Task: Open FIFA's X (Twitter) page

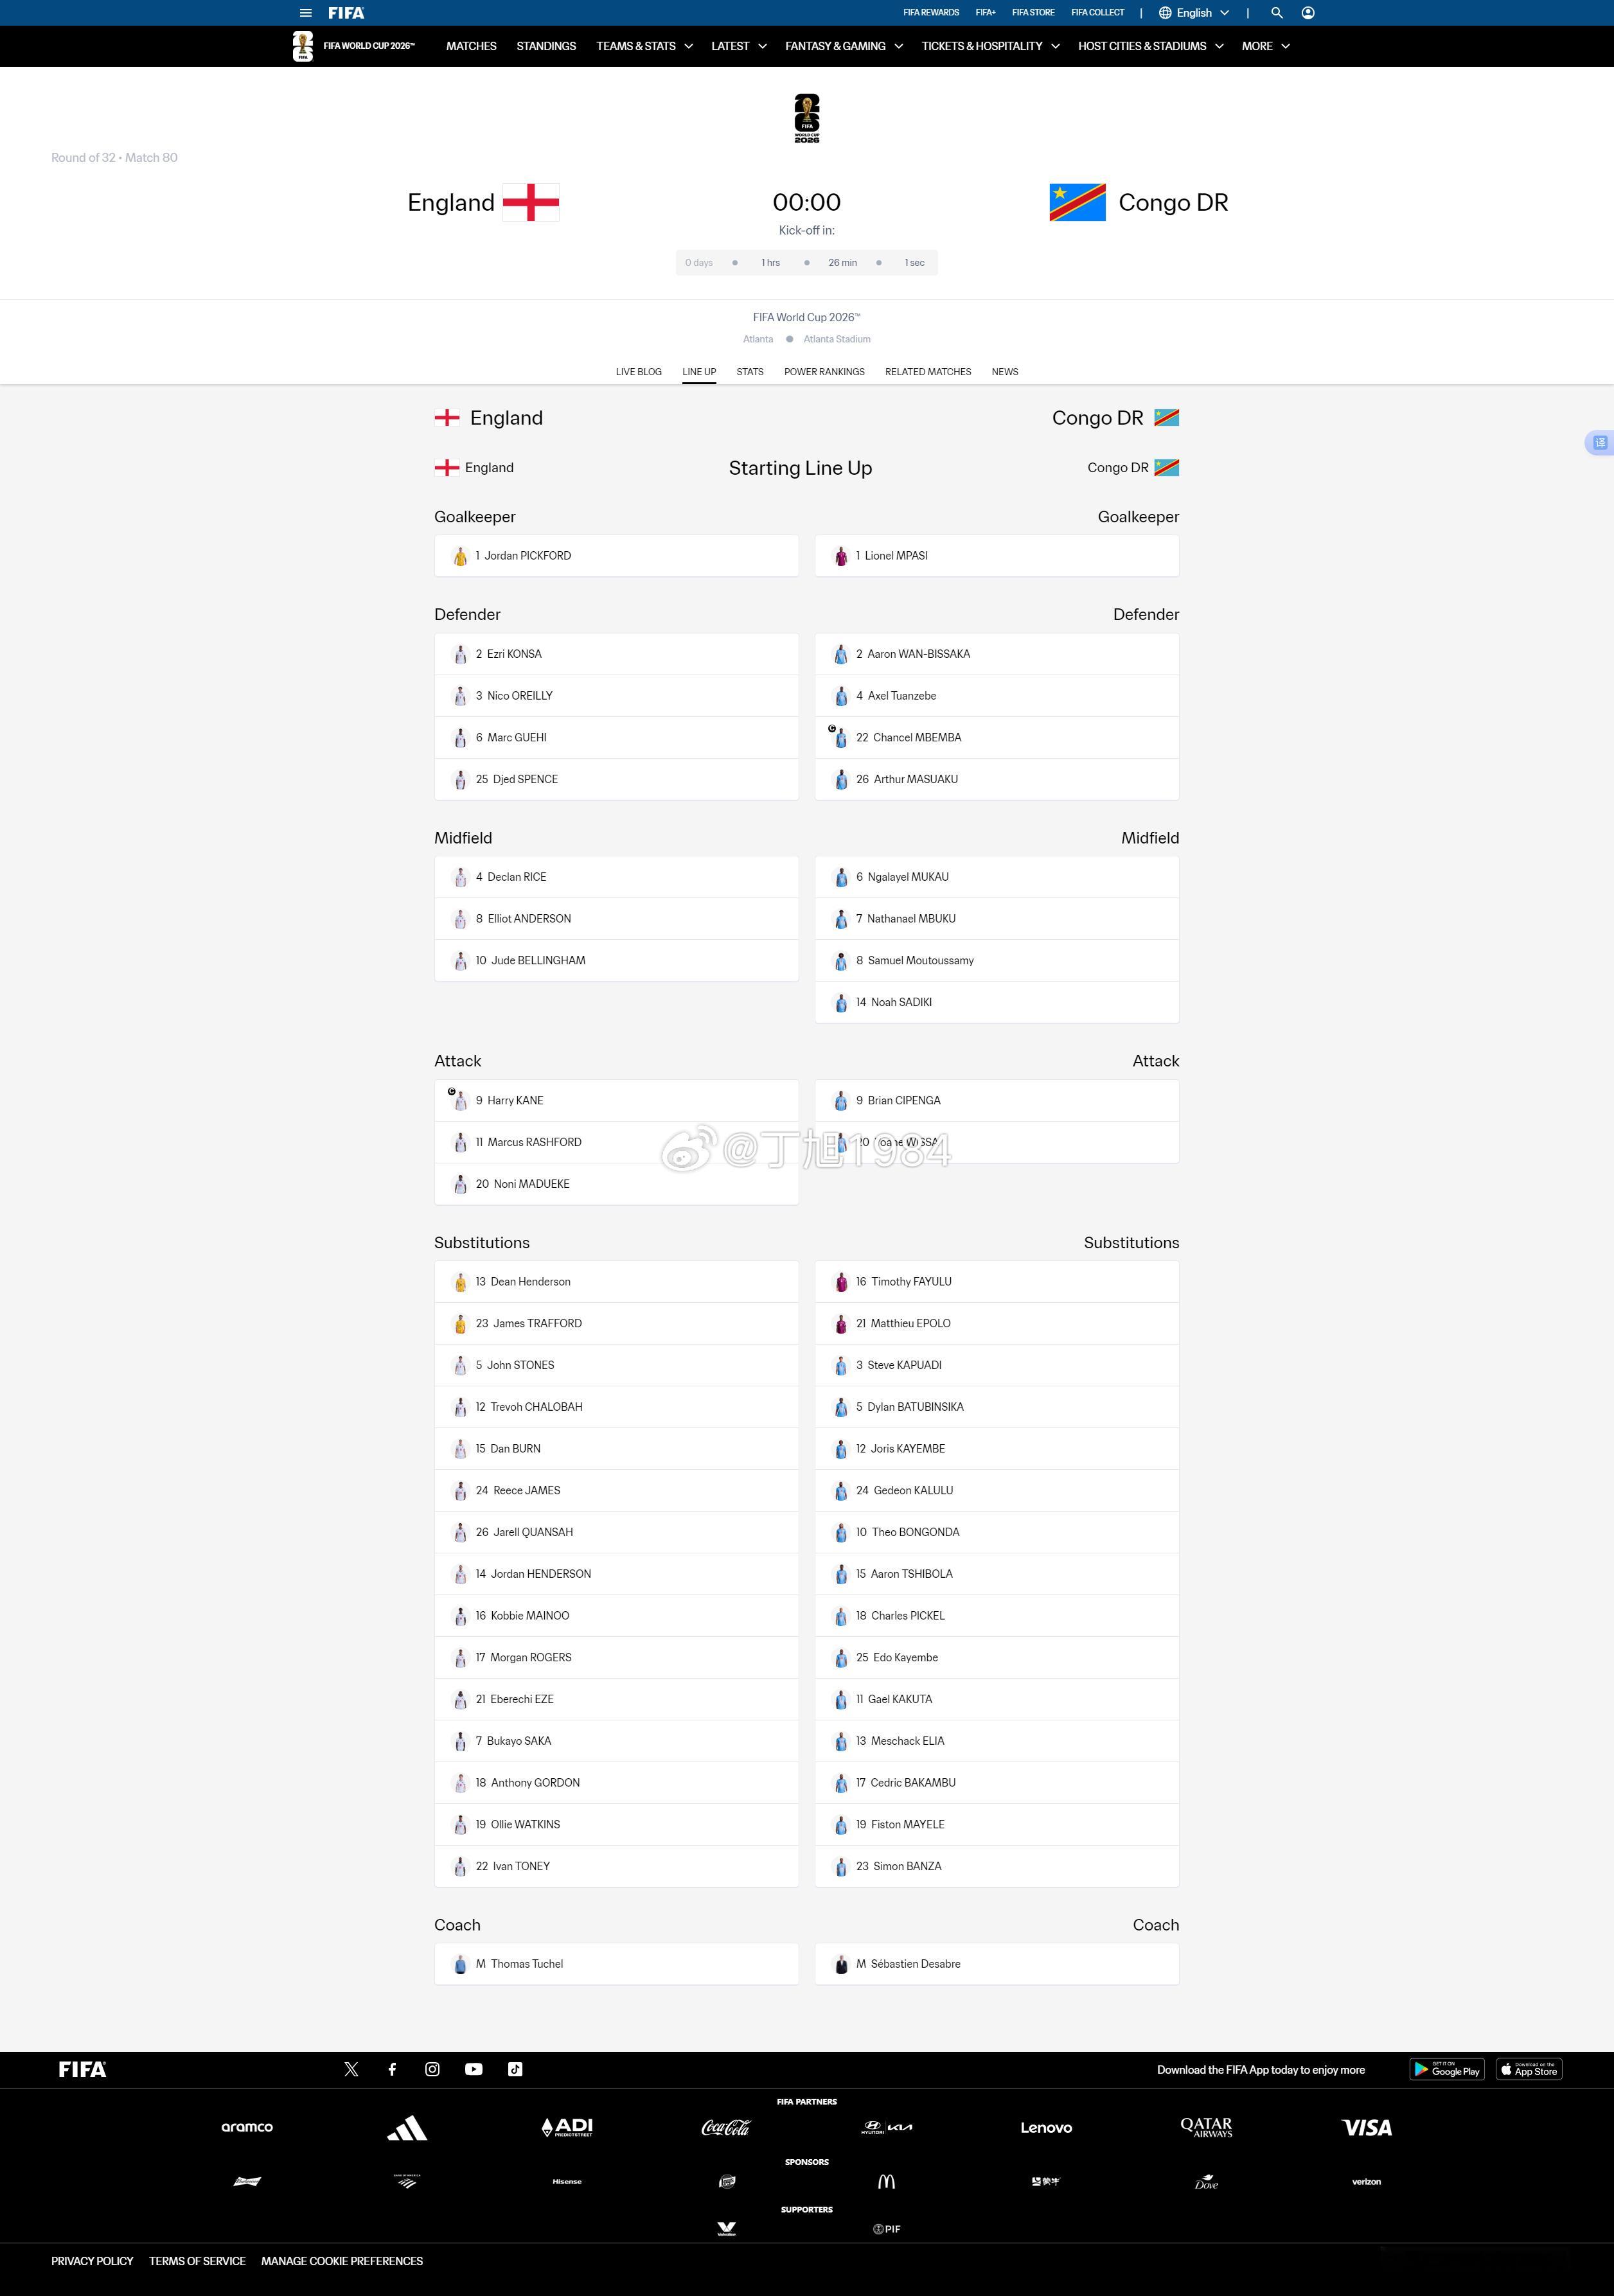Action: coord(351,2069)
